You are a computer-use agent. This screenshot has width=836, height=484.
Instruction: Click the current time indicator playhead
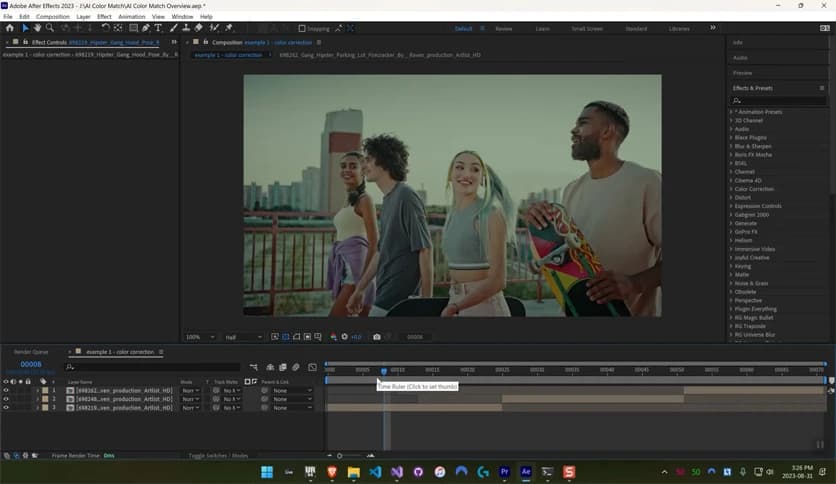384,371
